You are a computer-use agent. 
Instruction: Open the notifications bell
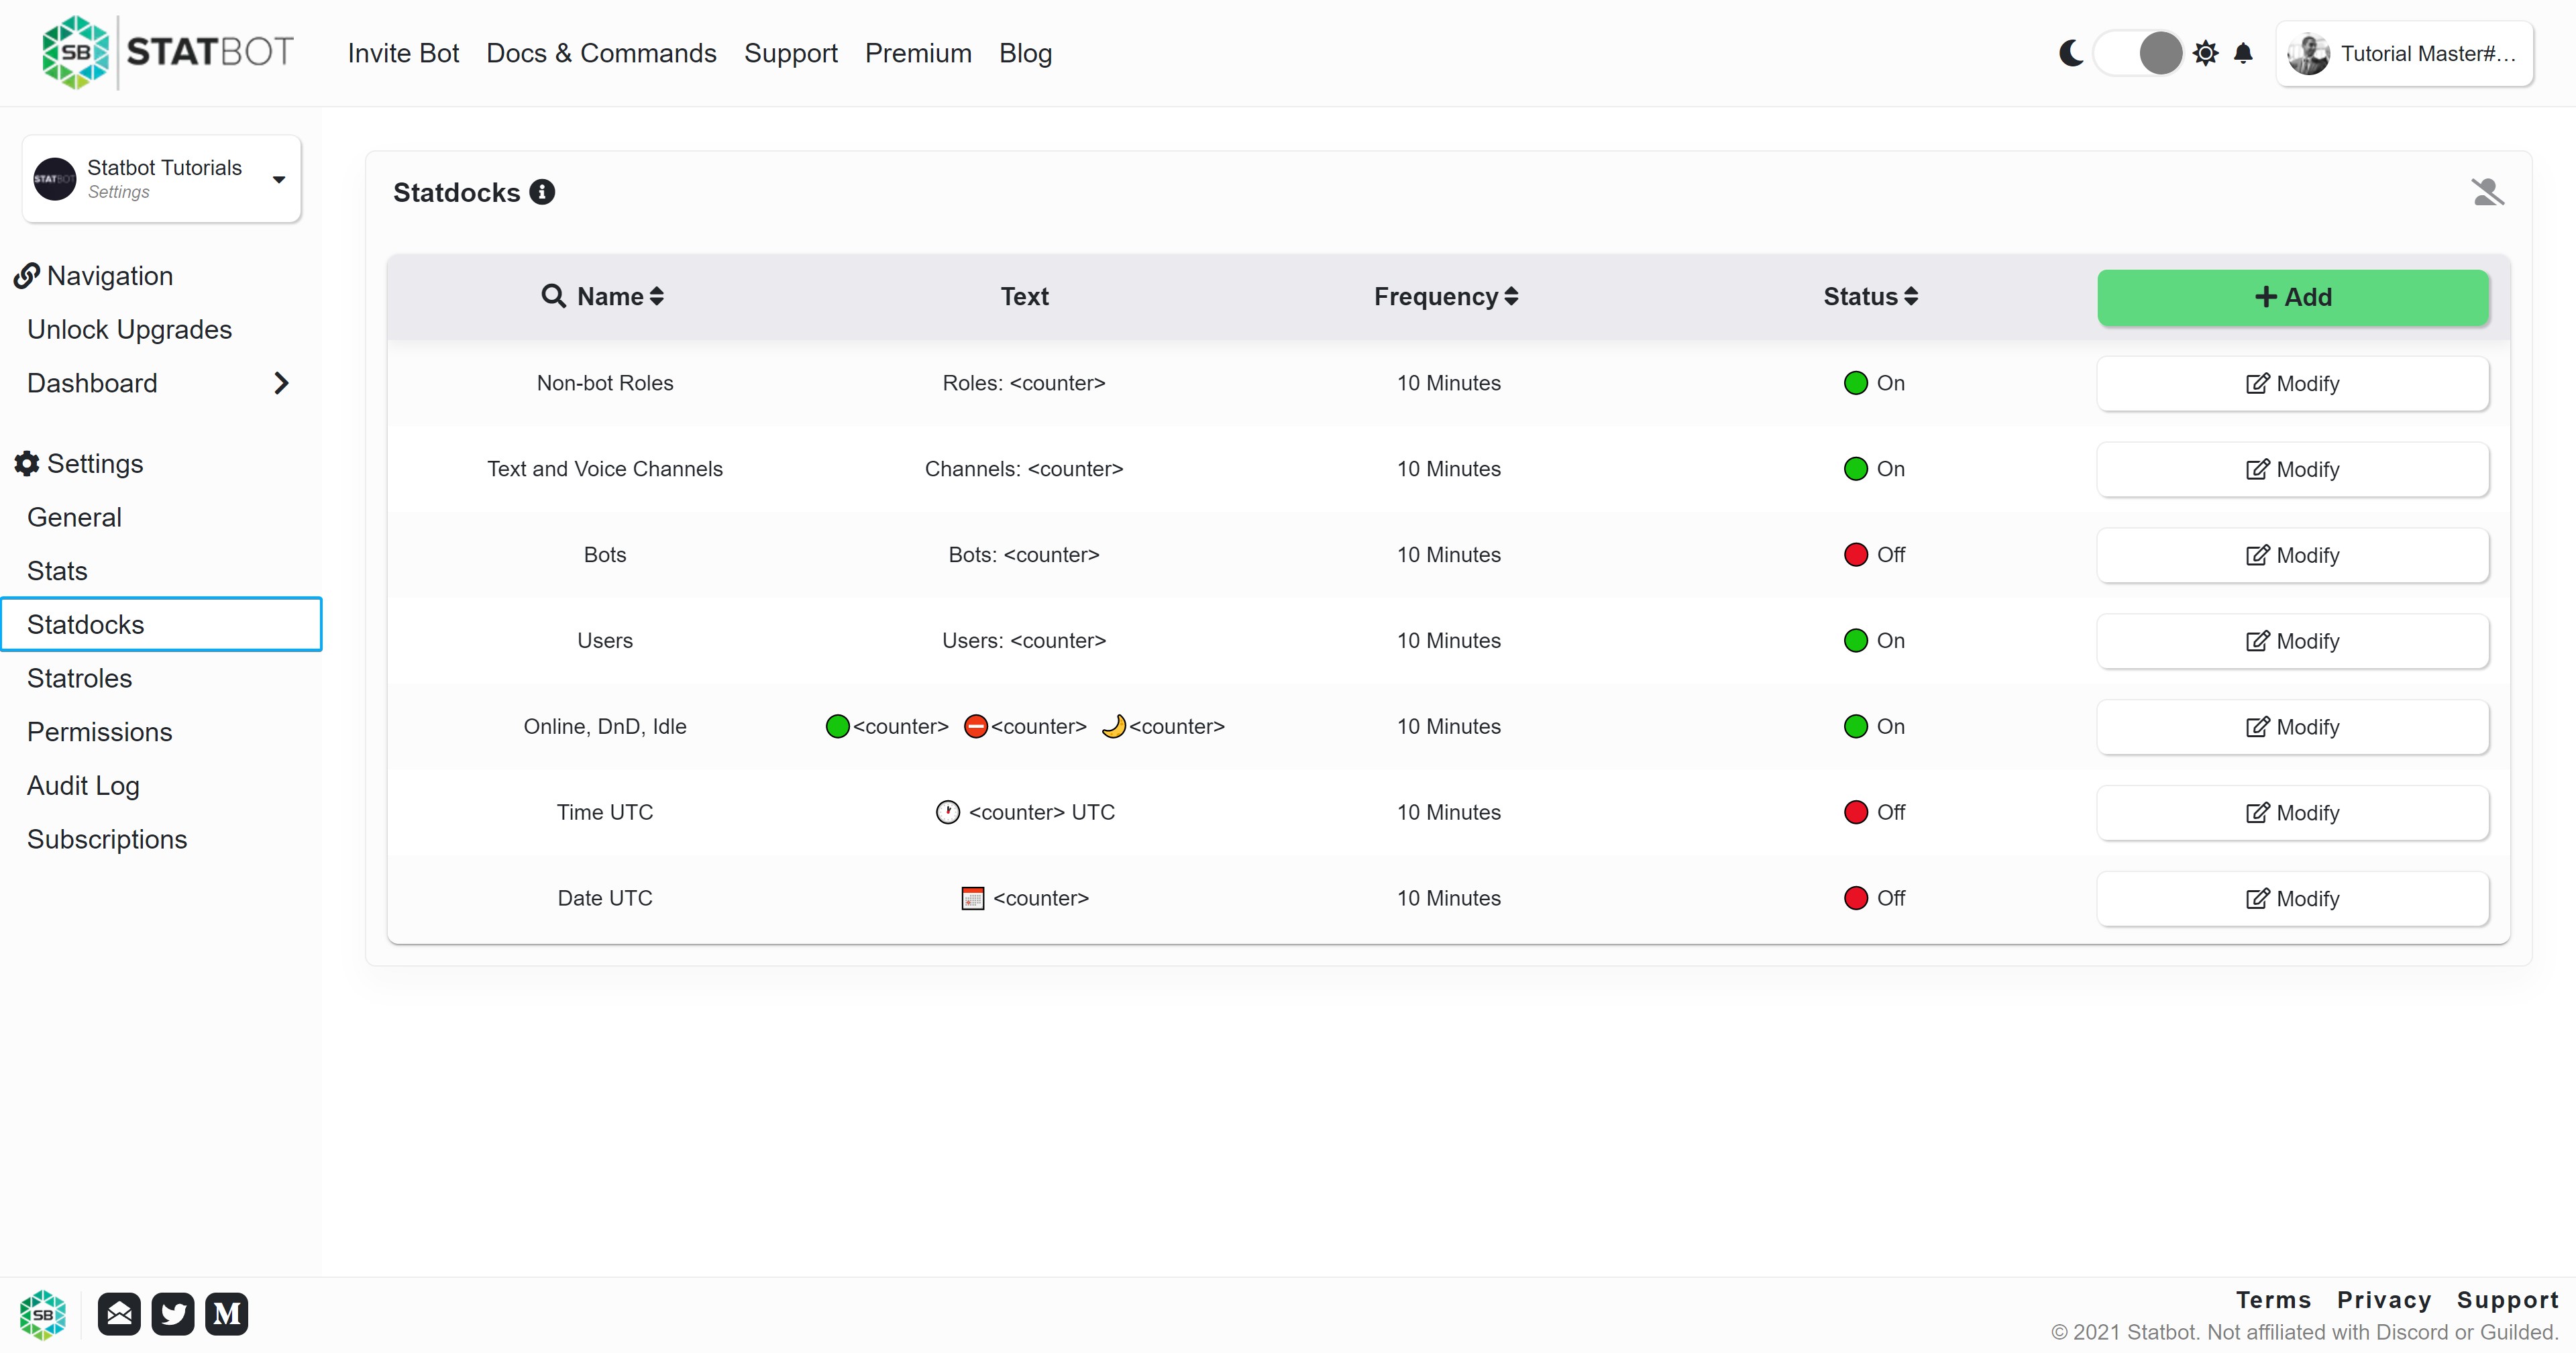(x=2243, y=53)
